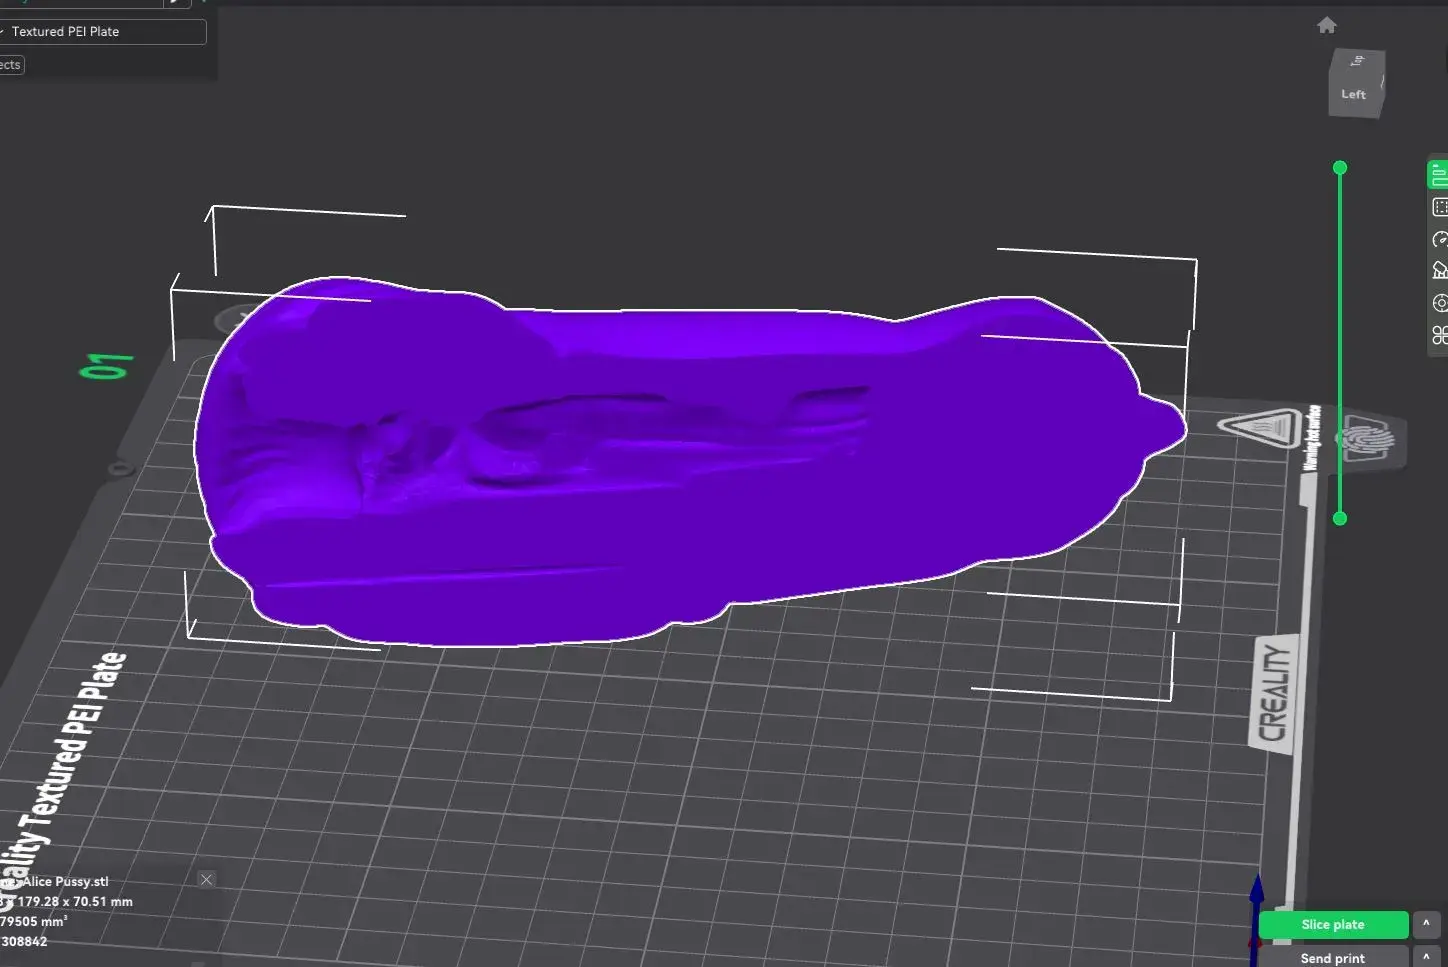Close the model info panel
Viewport: 1448px width, 967px height.
pyautogui.click(x=206, y=880)
